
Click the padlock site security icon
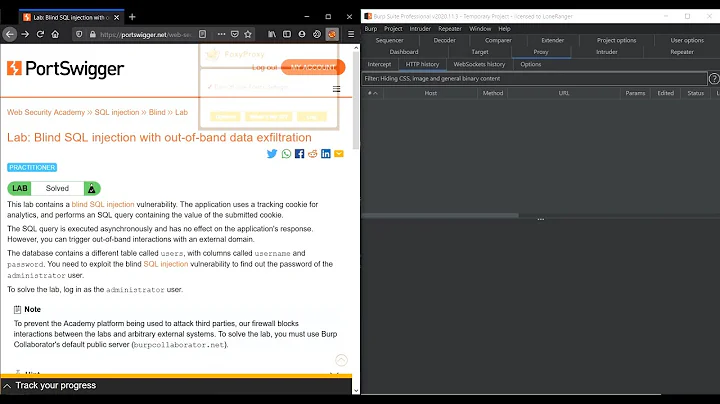point(92,34)
